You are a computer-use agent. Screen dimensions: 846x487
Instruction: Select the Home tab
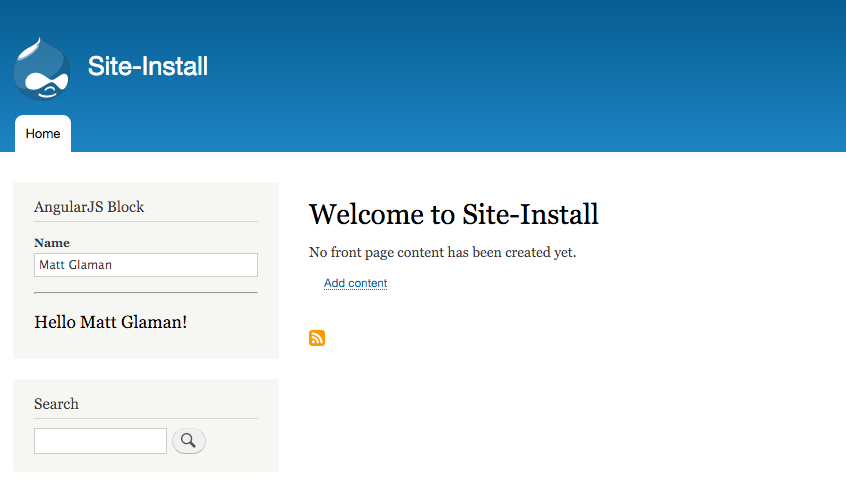(x=43, y=134)
